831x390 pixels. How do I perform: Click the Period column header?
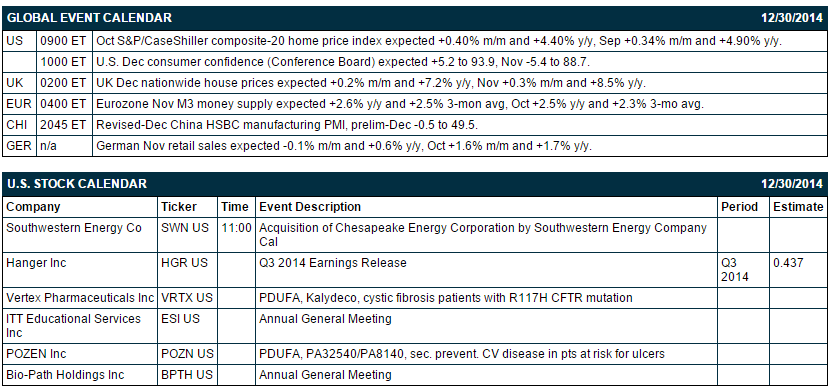(x=739, y=207)
